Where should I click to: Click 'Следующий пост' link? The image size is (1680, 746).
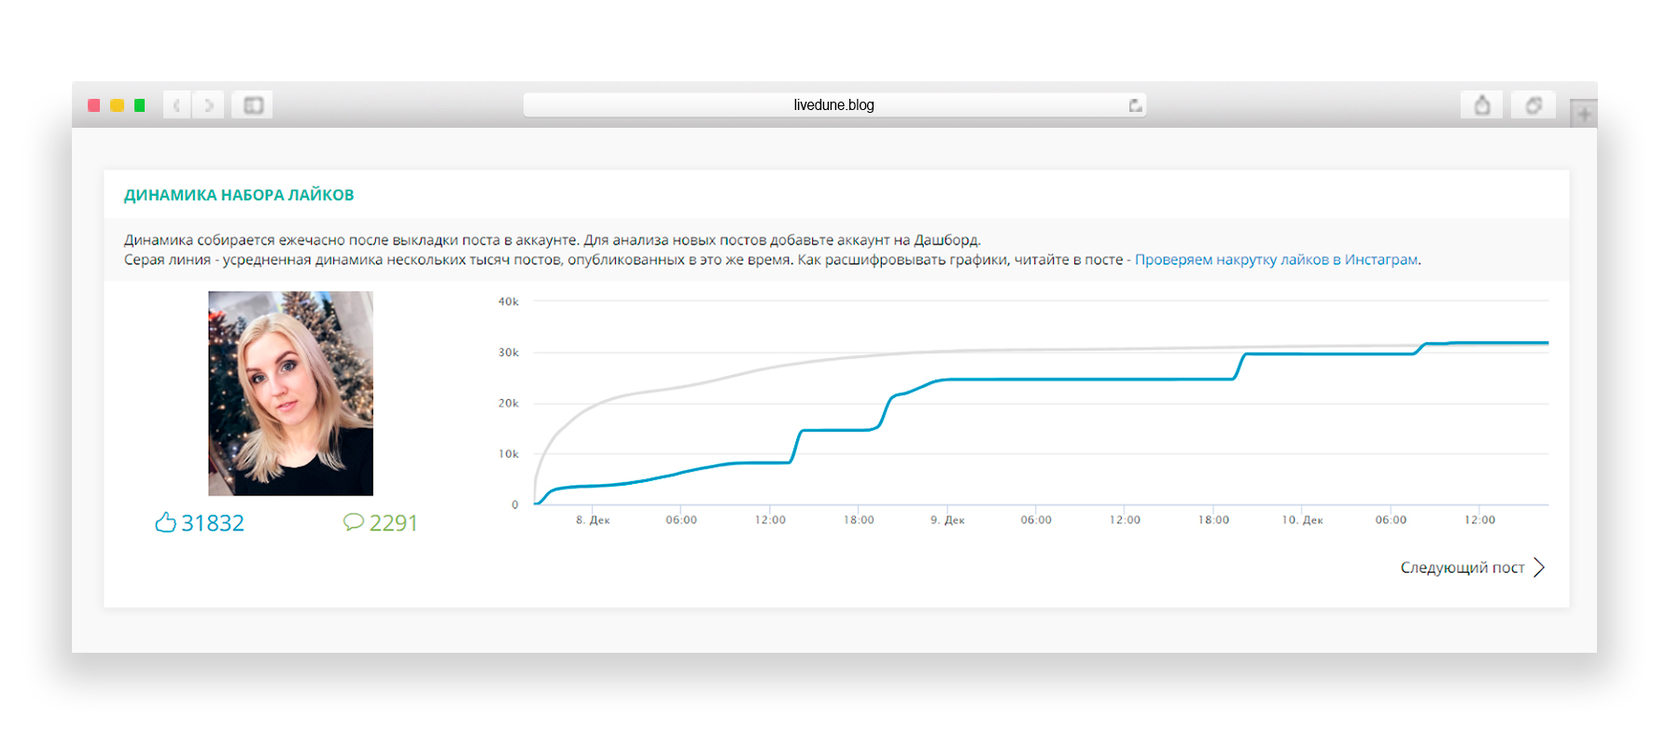[x=1462, y=568]
